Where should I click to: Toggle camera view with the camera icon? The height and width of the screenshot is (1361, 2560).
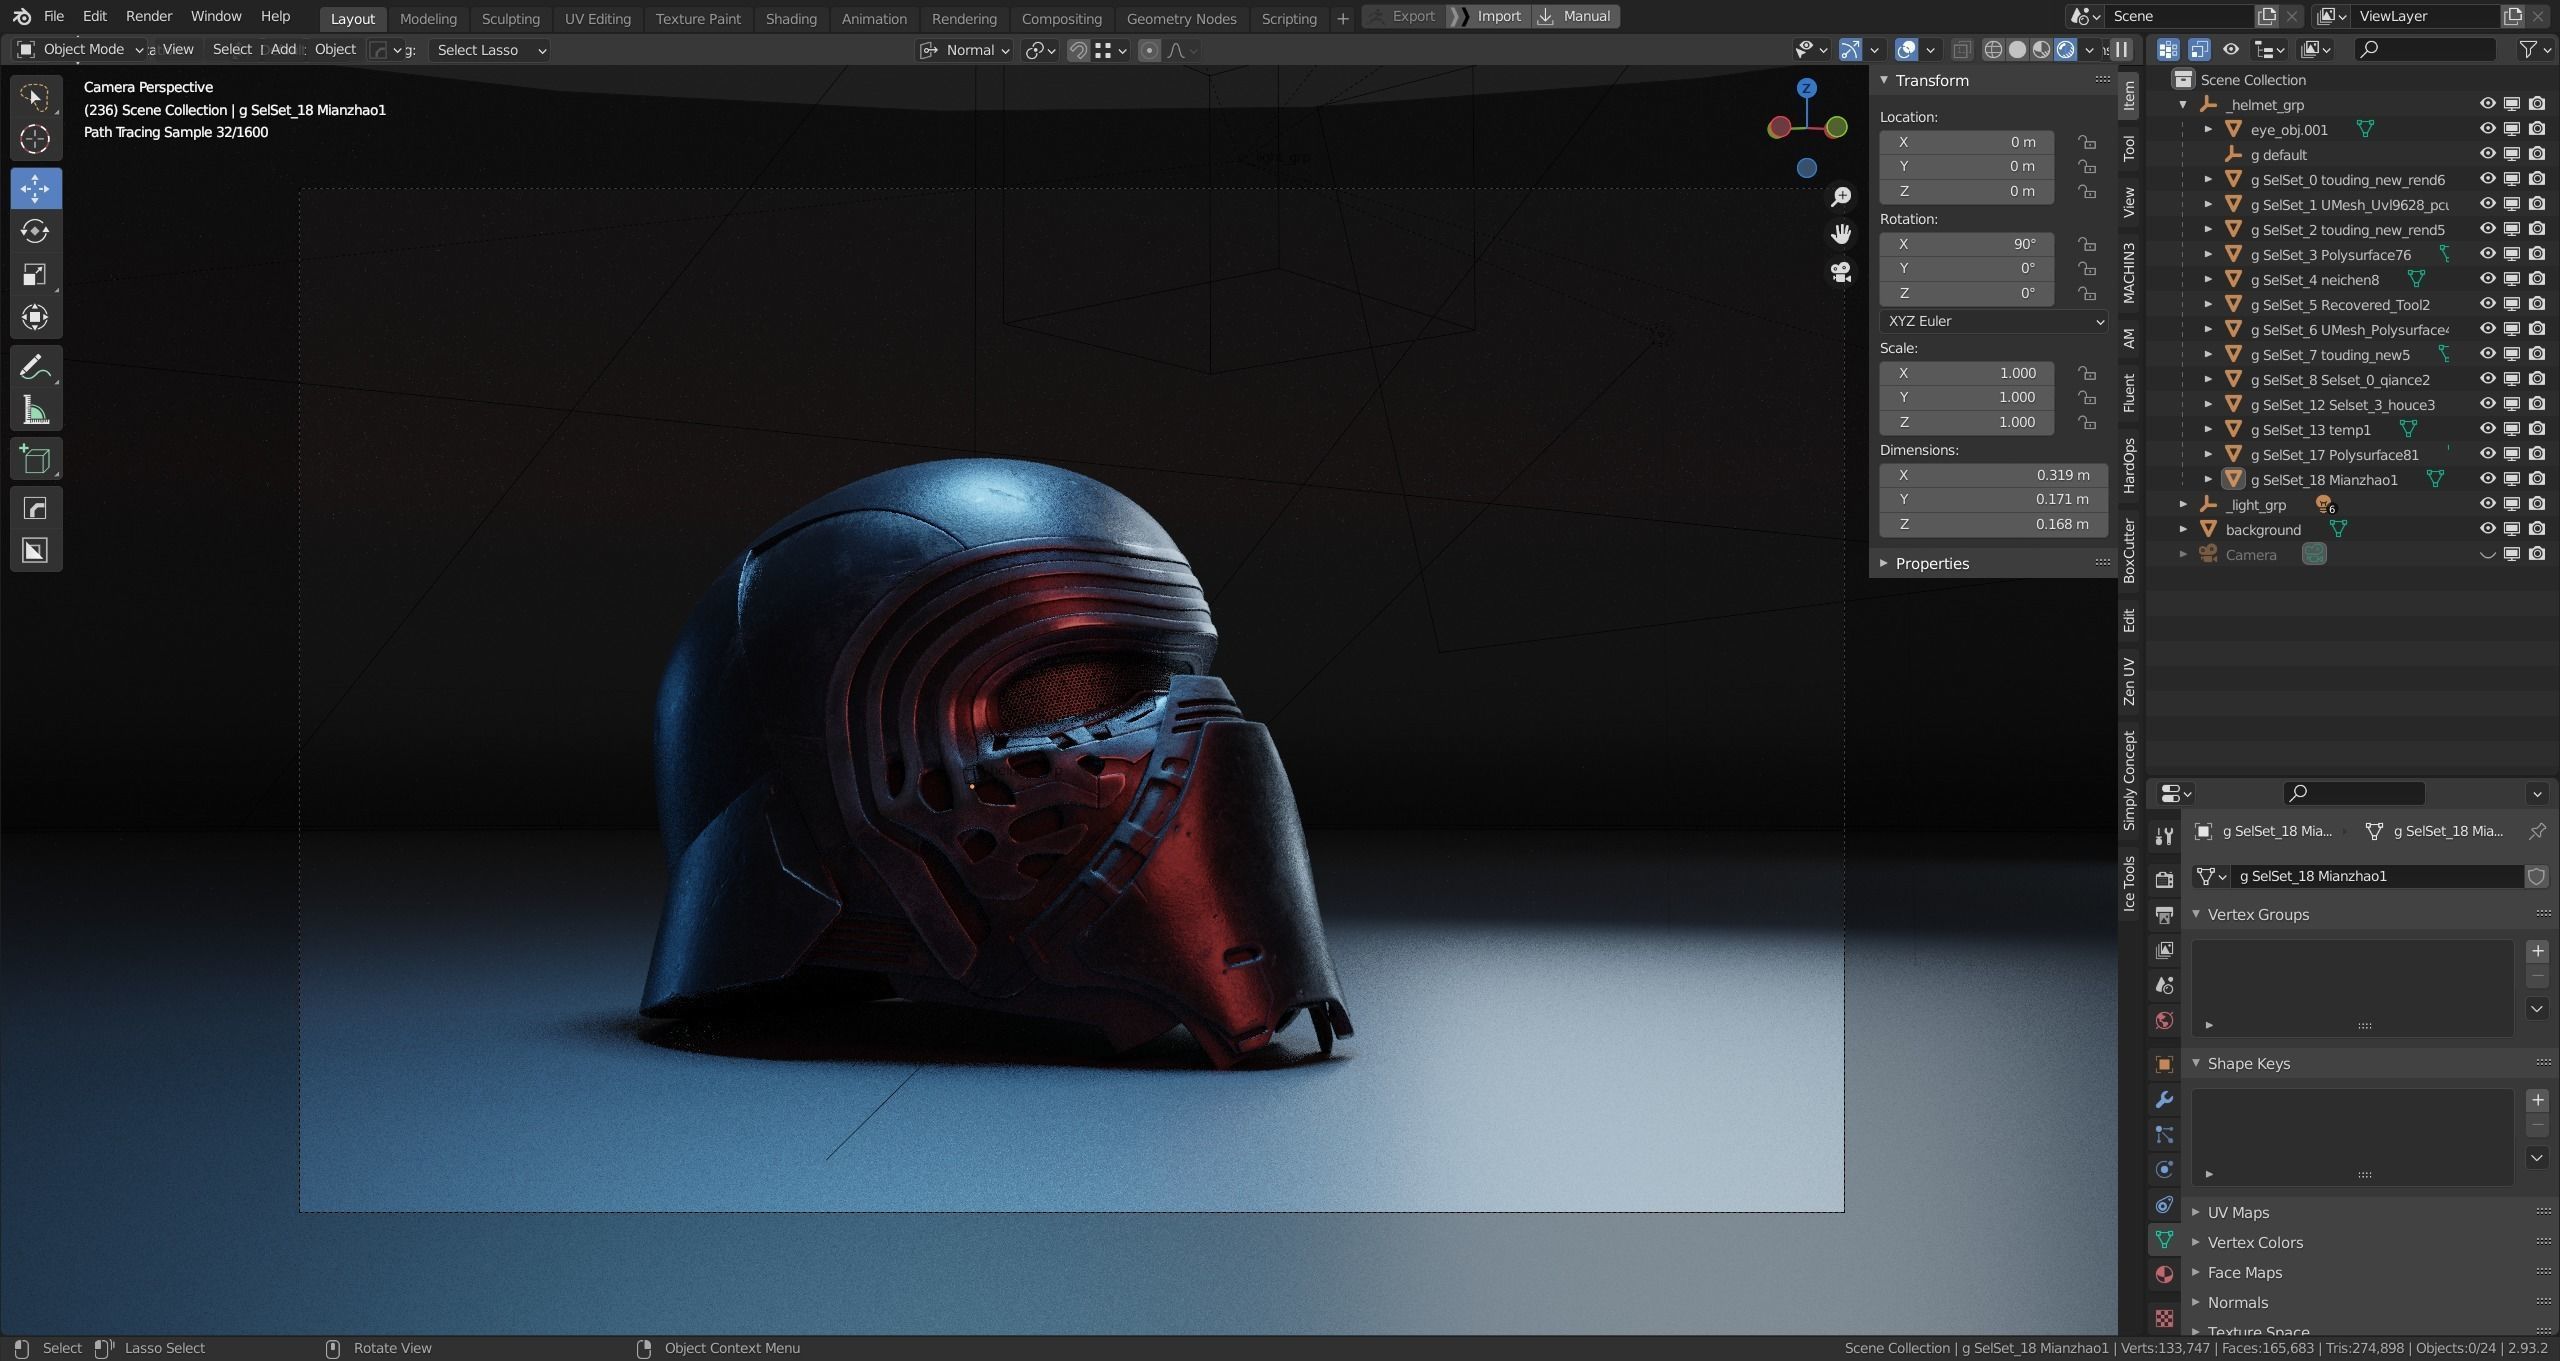[1841, 272]
